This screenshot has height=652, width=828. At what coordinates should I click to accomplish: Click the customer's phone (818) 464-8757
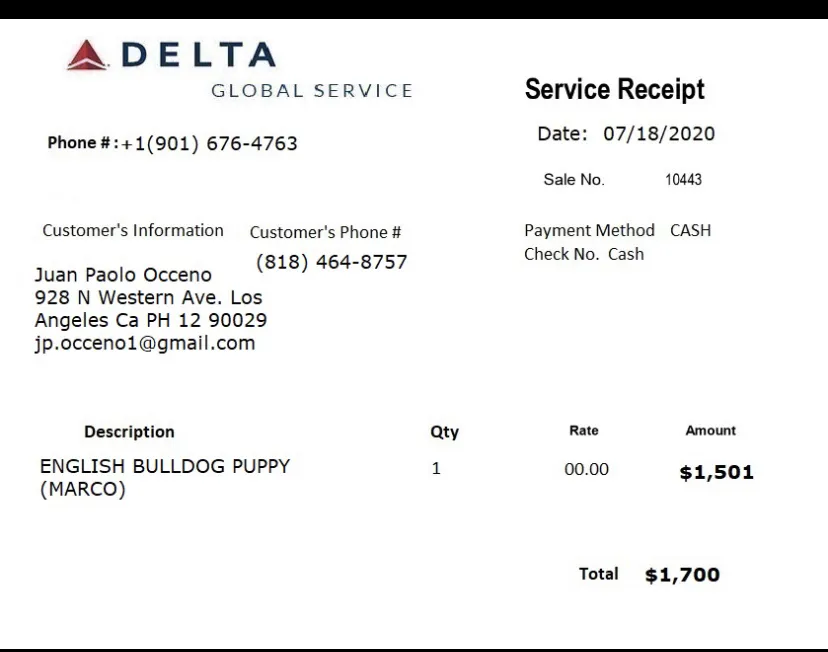(x=332, y=262)
